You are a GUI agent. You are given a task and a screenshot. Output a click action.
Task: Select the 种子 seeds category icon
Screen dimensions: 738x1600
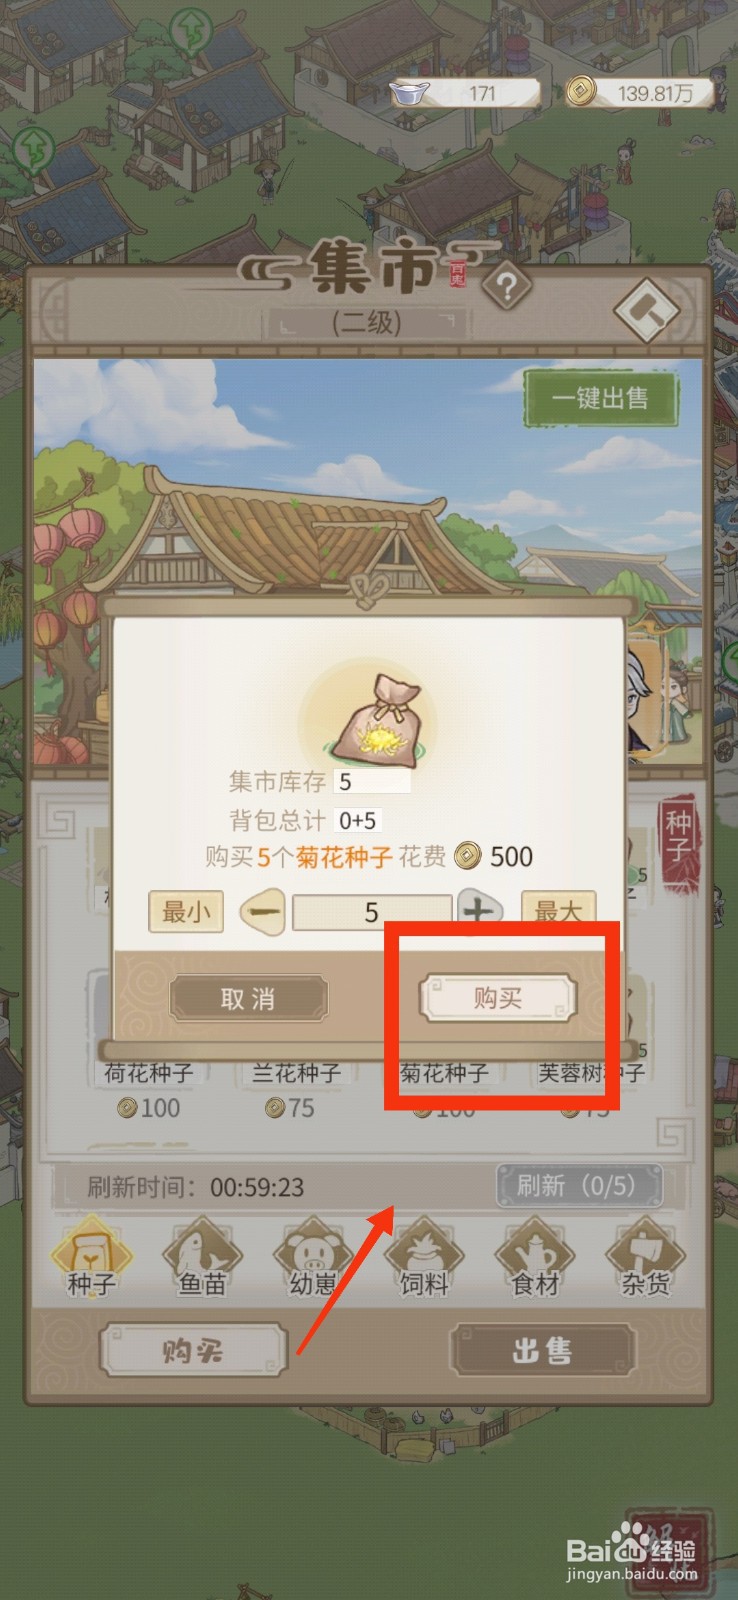click(x=92, y=1256)
